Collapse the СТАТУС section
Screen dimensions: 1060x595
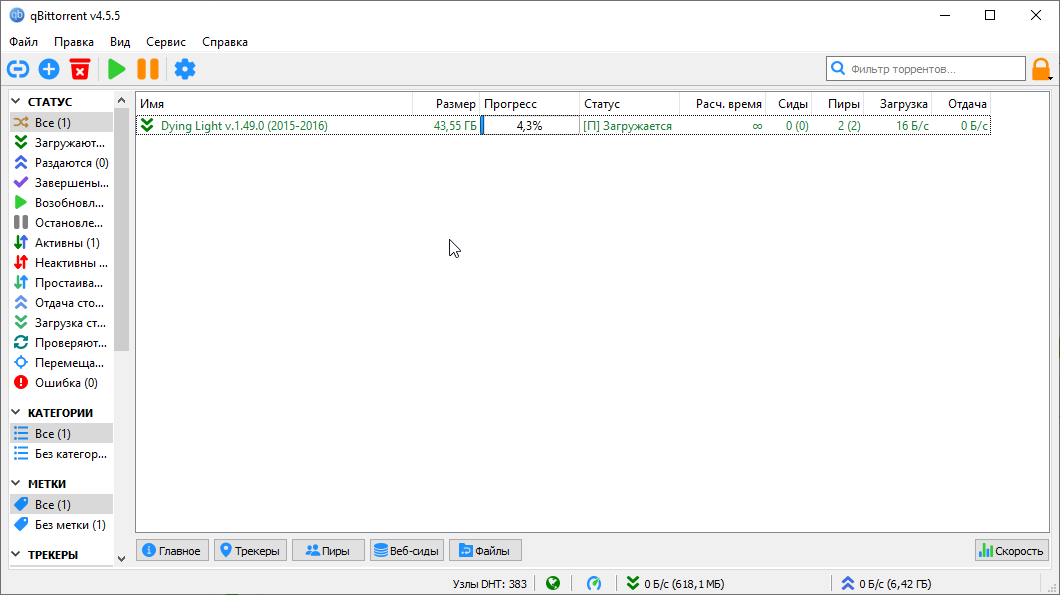[x=17, y=102]
